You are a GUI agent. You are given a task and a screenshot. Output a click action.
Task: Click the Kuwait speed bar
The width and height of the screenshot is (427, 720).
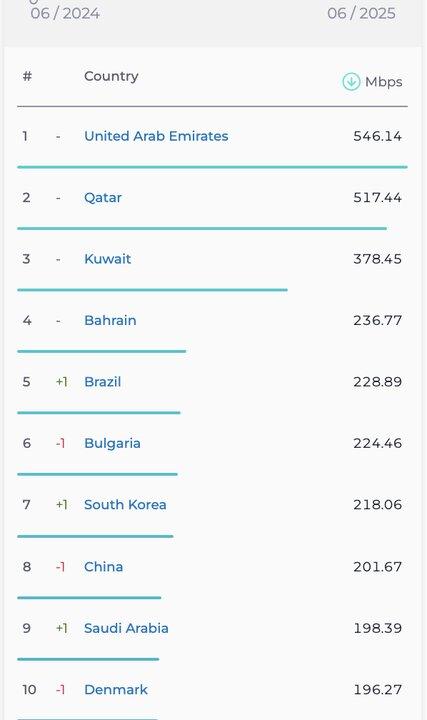click(x=152, y=290)
